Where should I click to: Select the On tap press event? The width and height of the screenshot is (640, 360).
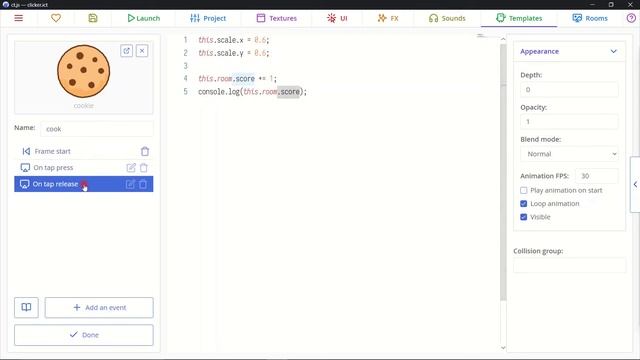pos(84,168)
